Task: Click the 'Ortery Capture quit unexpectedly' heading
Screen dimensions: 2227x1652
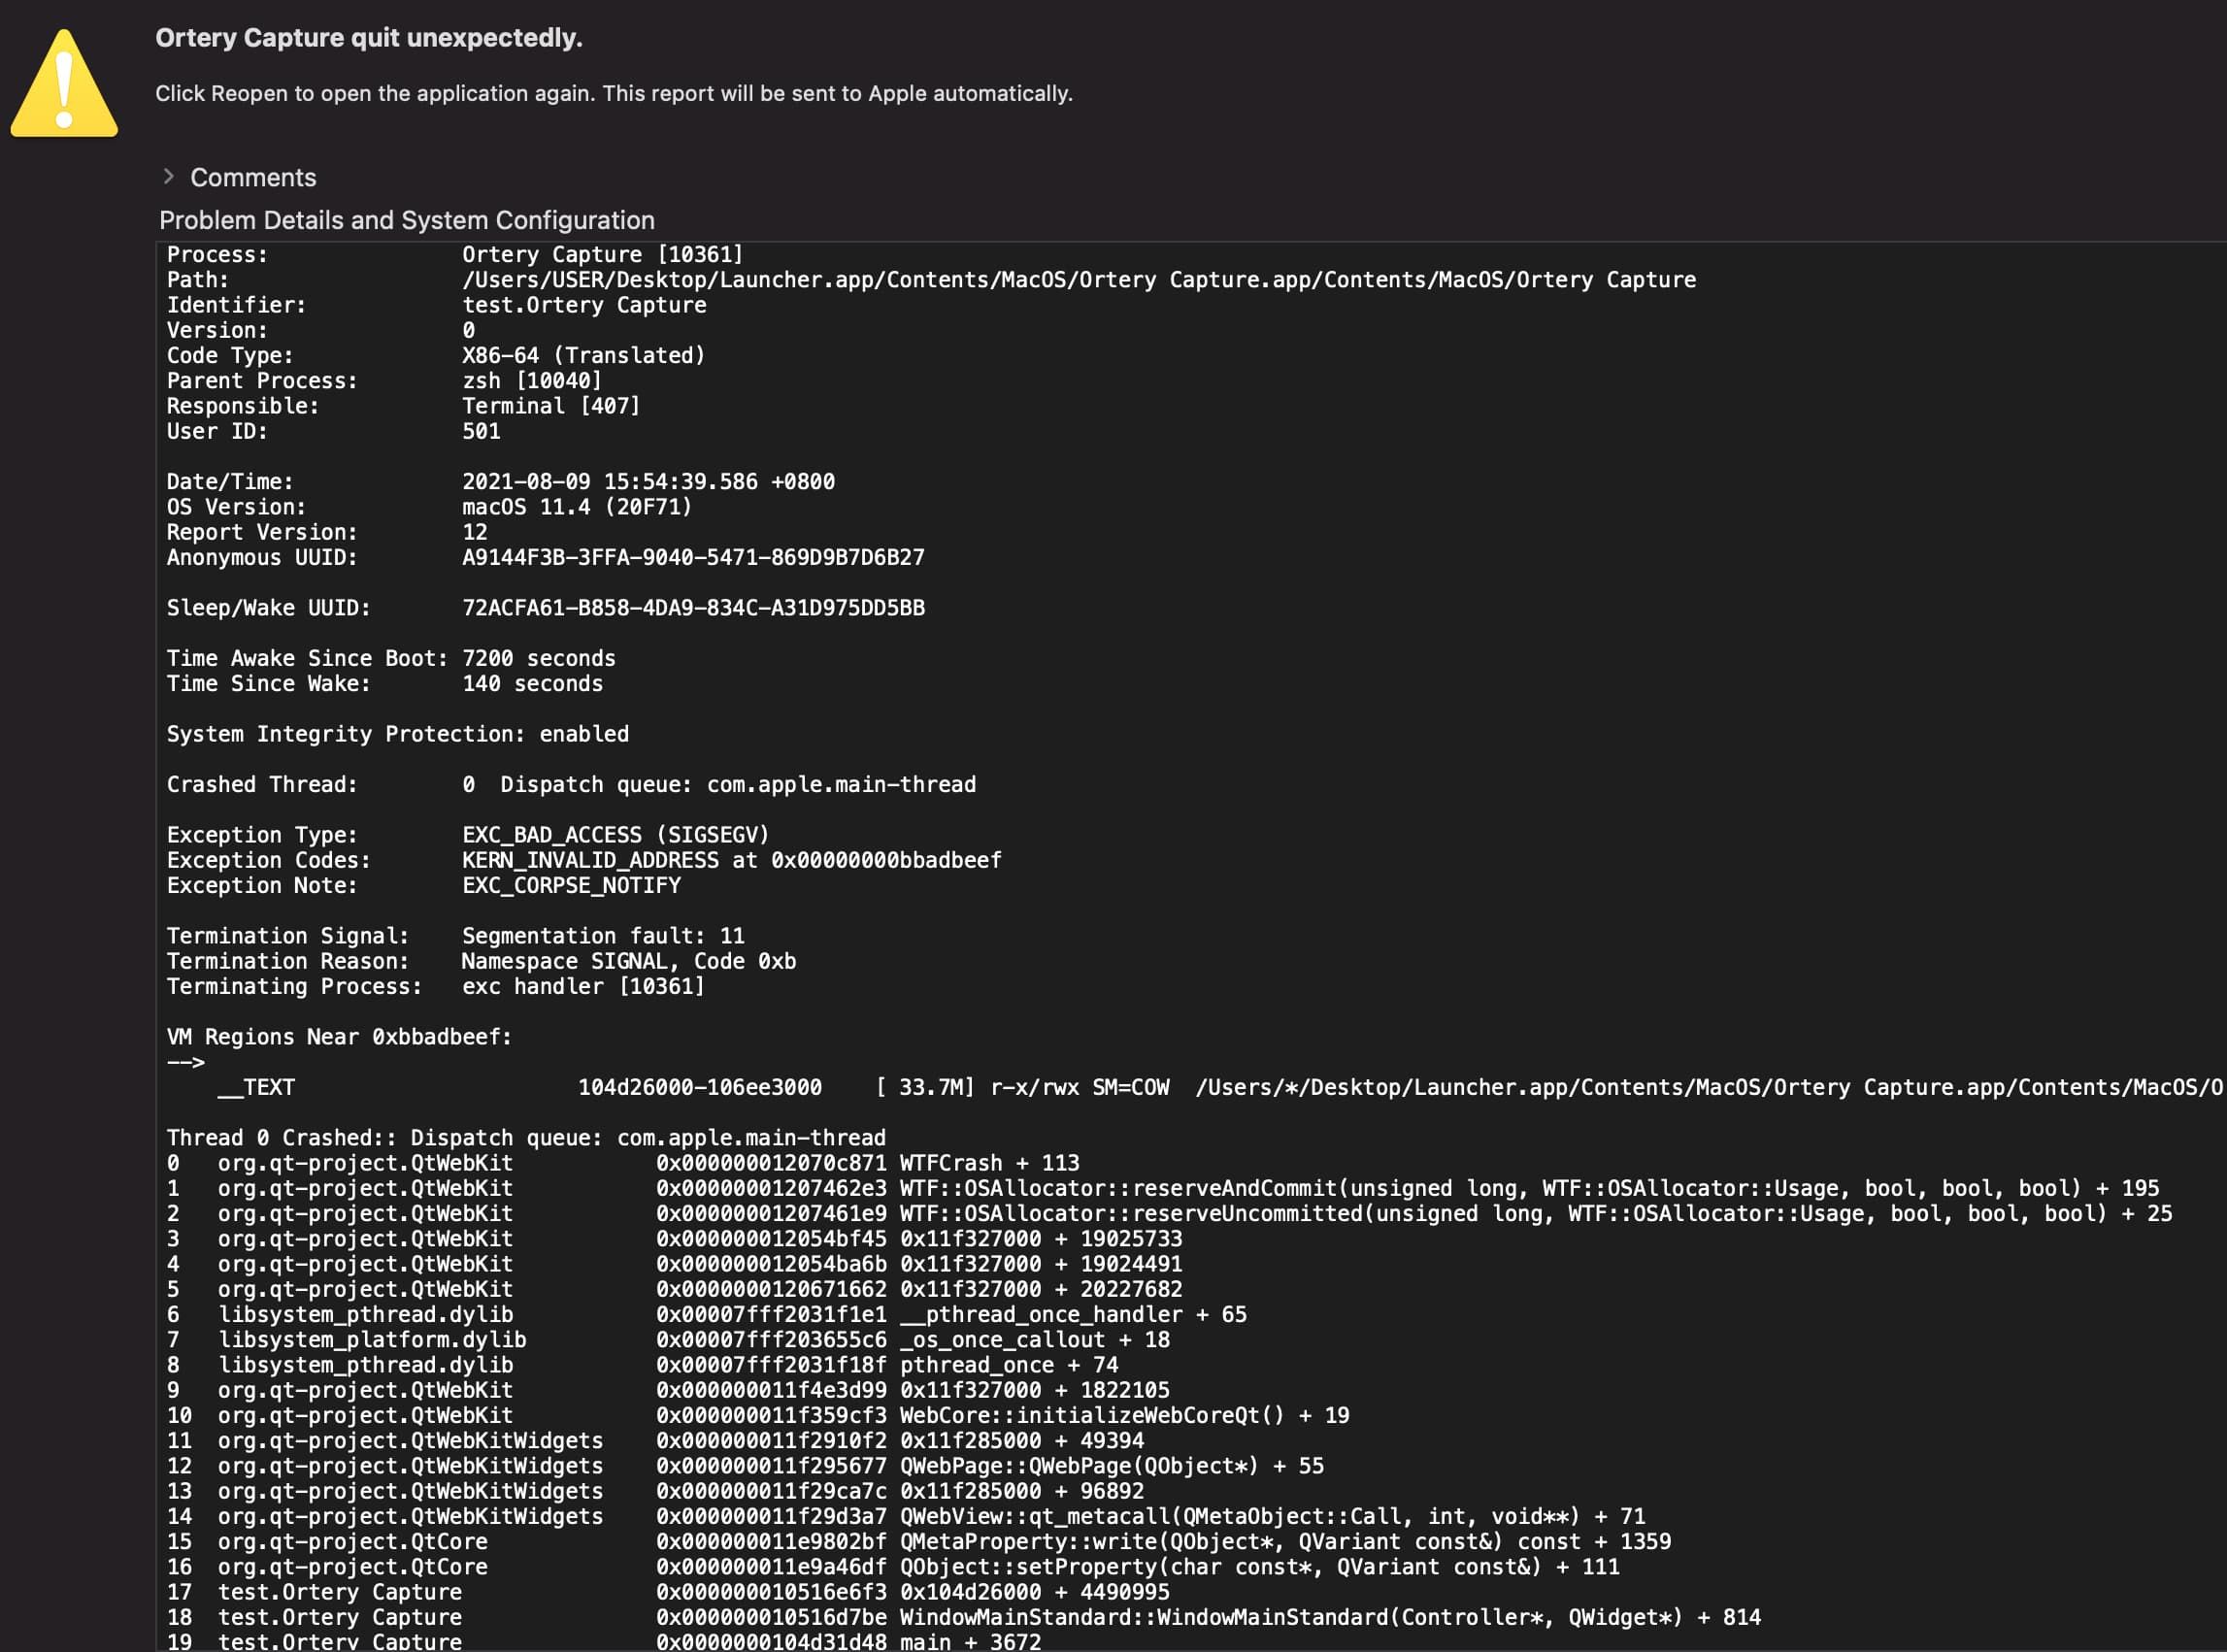Action: point(368,38)
